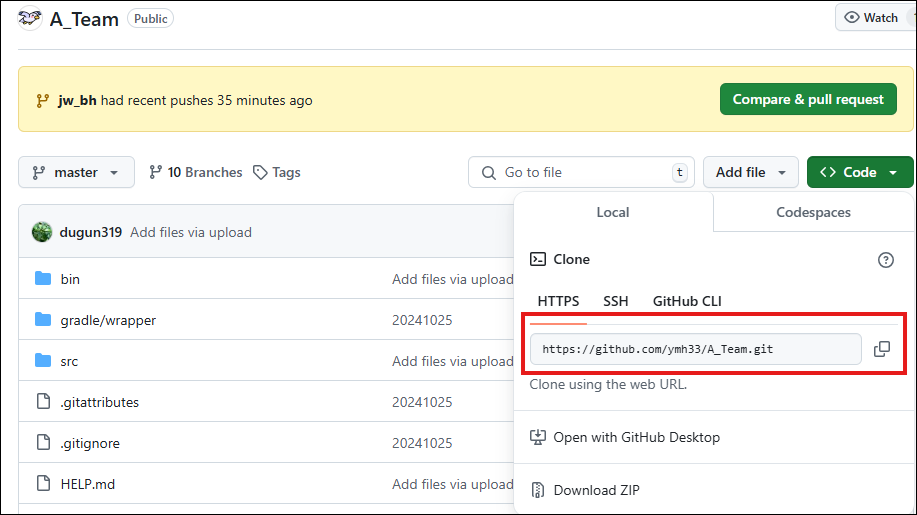Click the desktop download icon beside GitHub Desktop
Viewport: 917px width, 515px height.
point(537,437)
